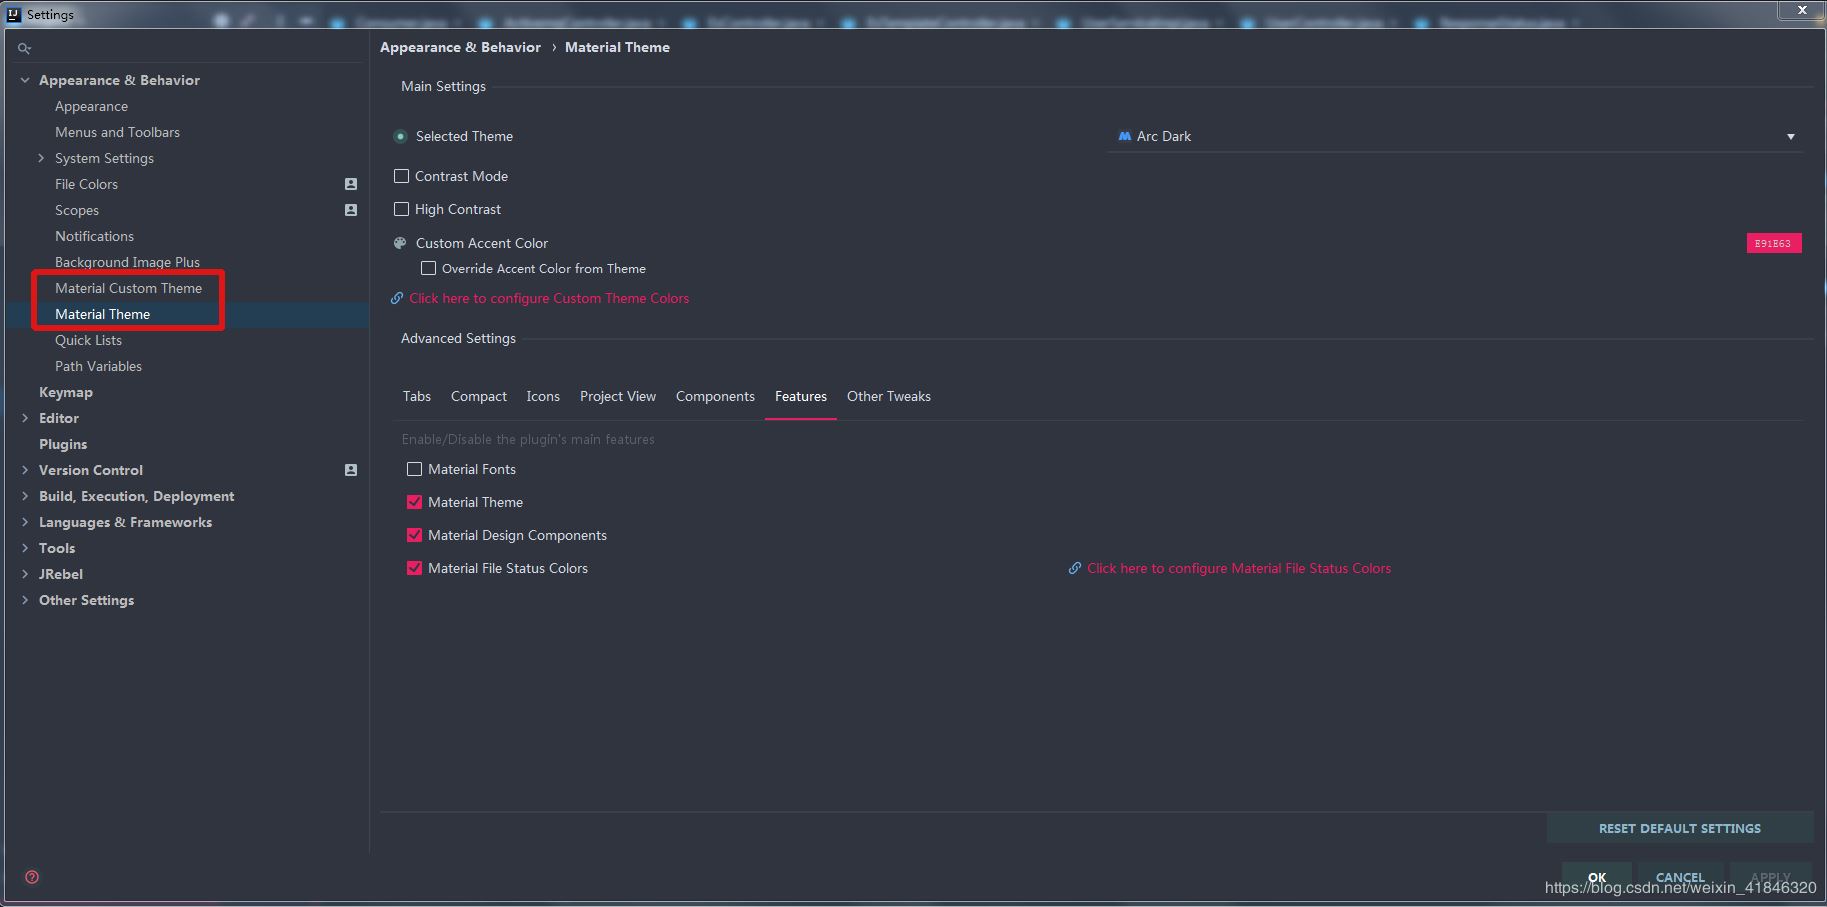This screenshot has height=907, width=1827.
Task: Select Material Custom Theme in the sidebar
Action: tap(128, 288)
